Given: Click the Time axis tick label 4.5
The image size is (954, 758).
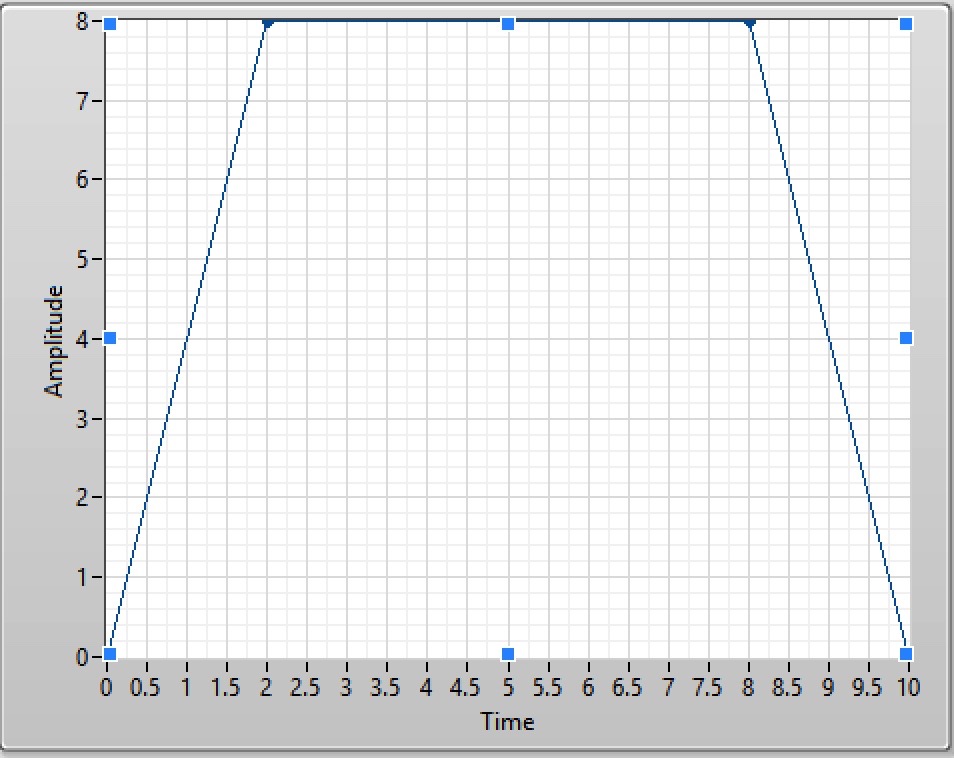Looking at the screenshot, I should click(465, 687).
